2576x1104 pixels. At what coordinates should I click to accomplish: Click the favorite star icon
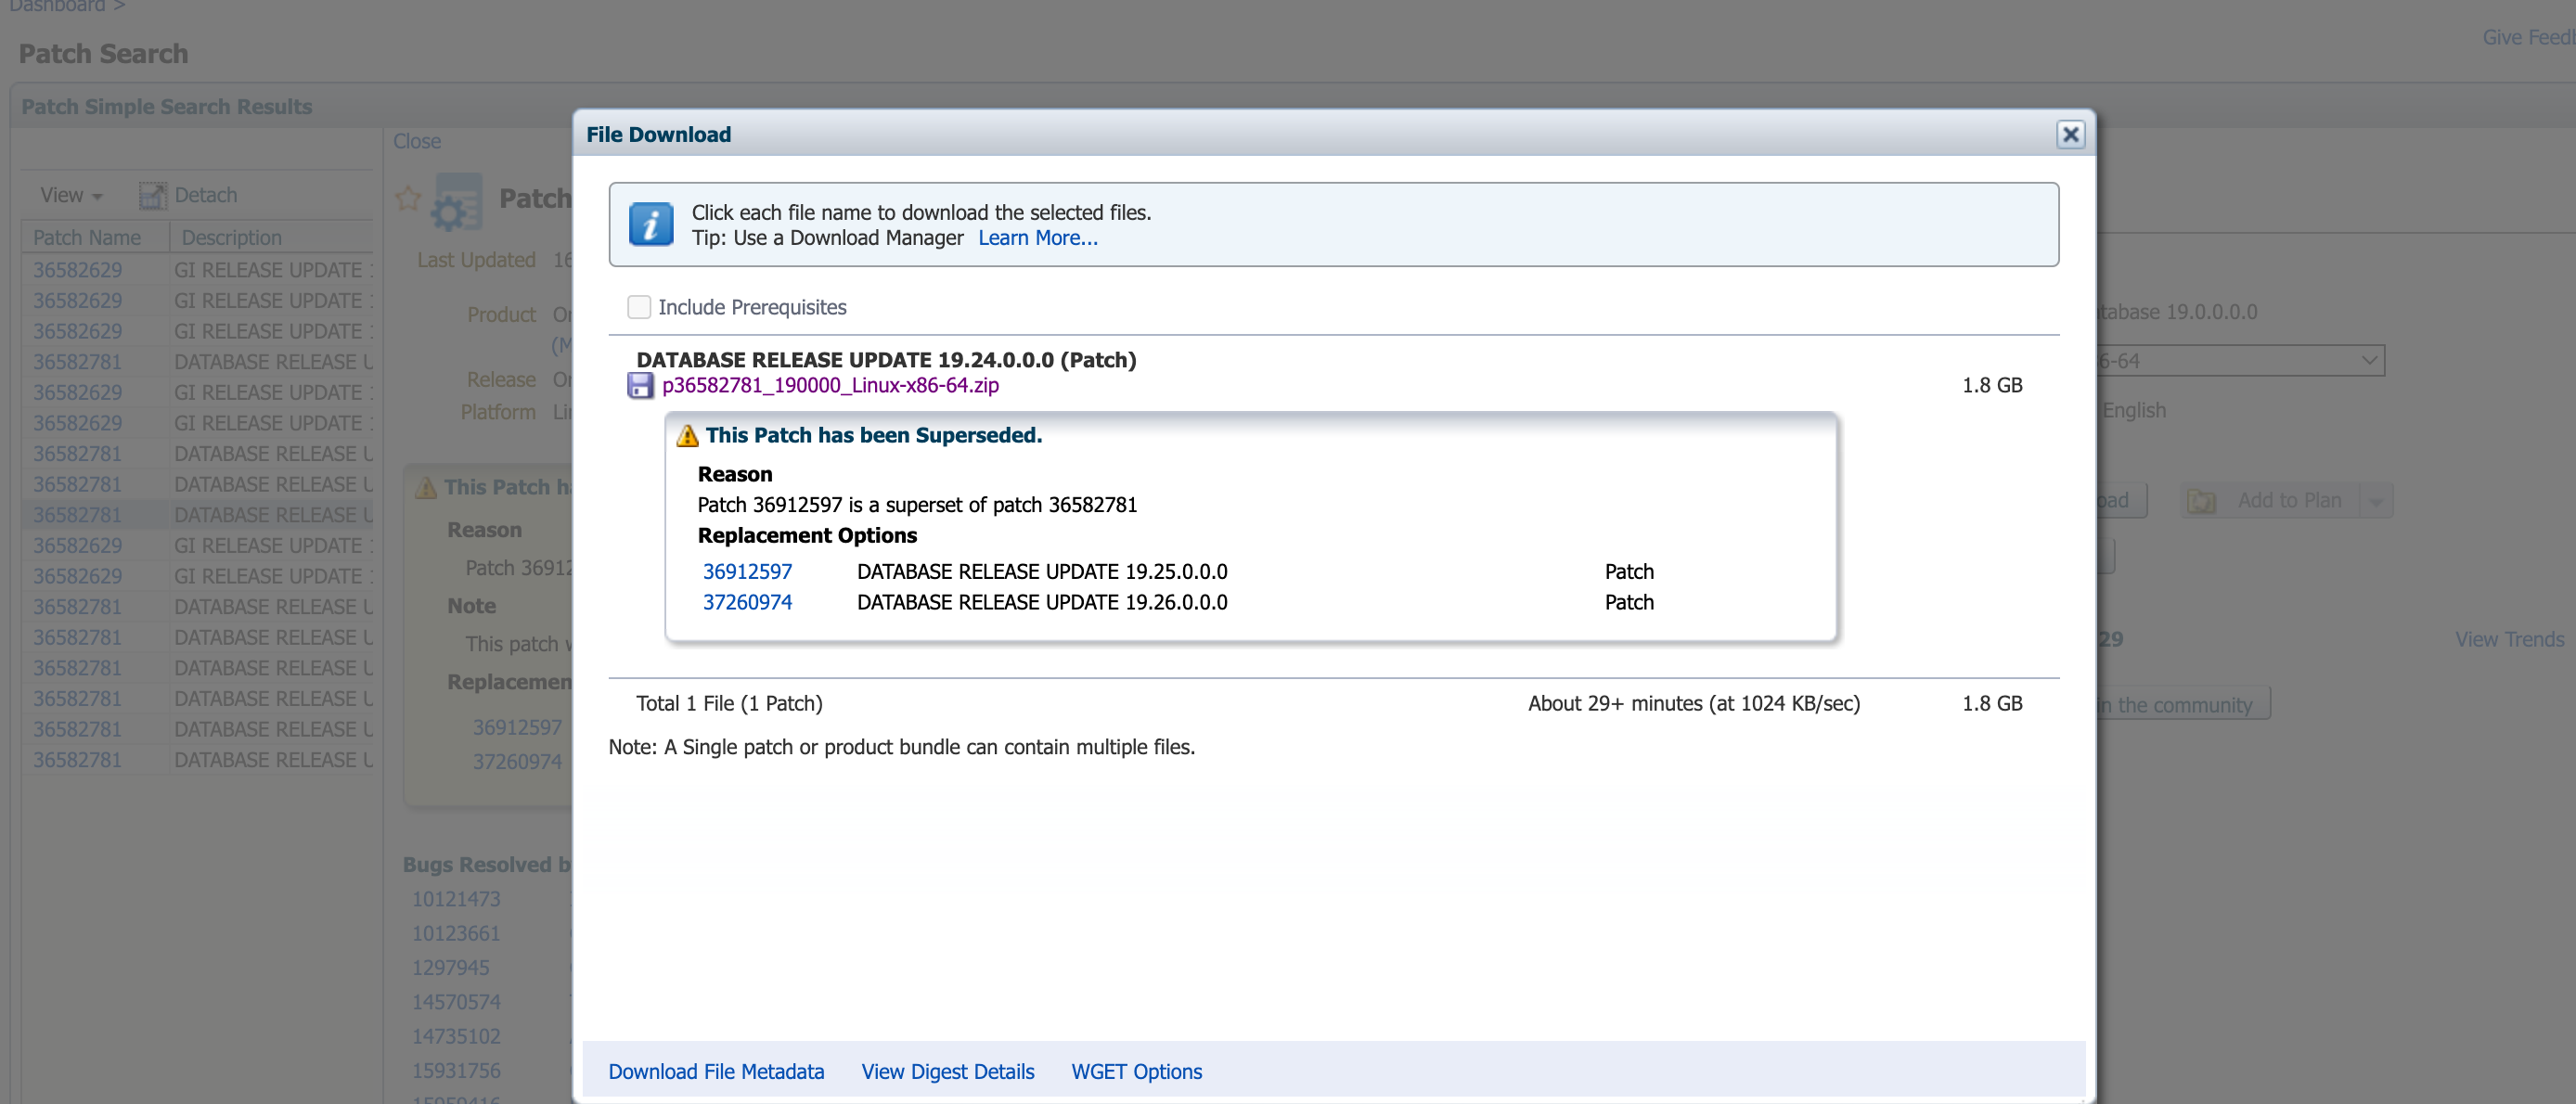point(408,198)
